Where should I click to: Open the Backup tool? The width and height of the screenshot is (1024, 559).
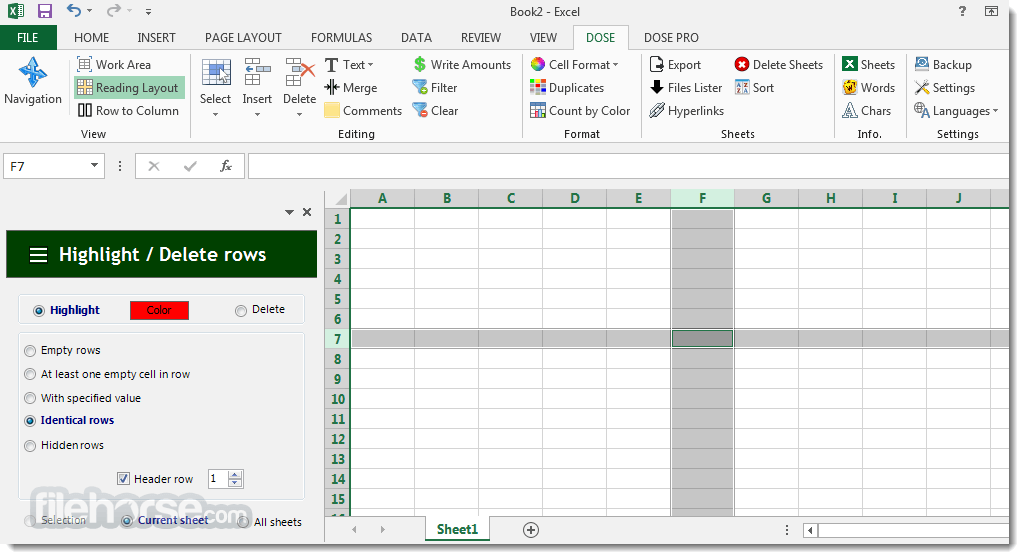click(943, 64)
